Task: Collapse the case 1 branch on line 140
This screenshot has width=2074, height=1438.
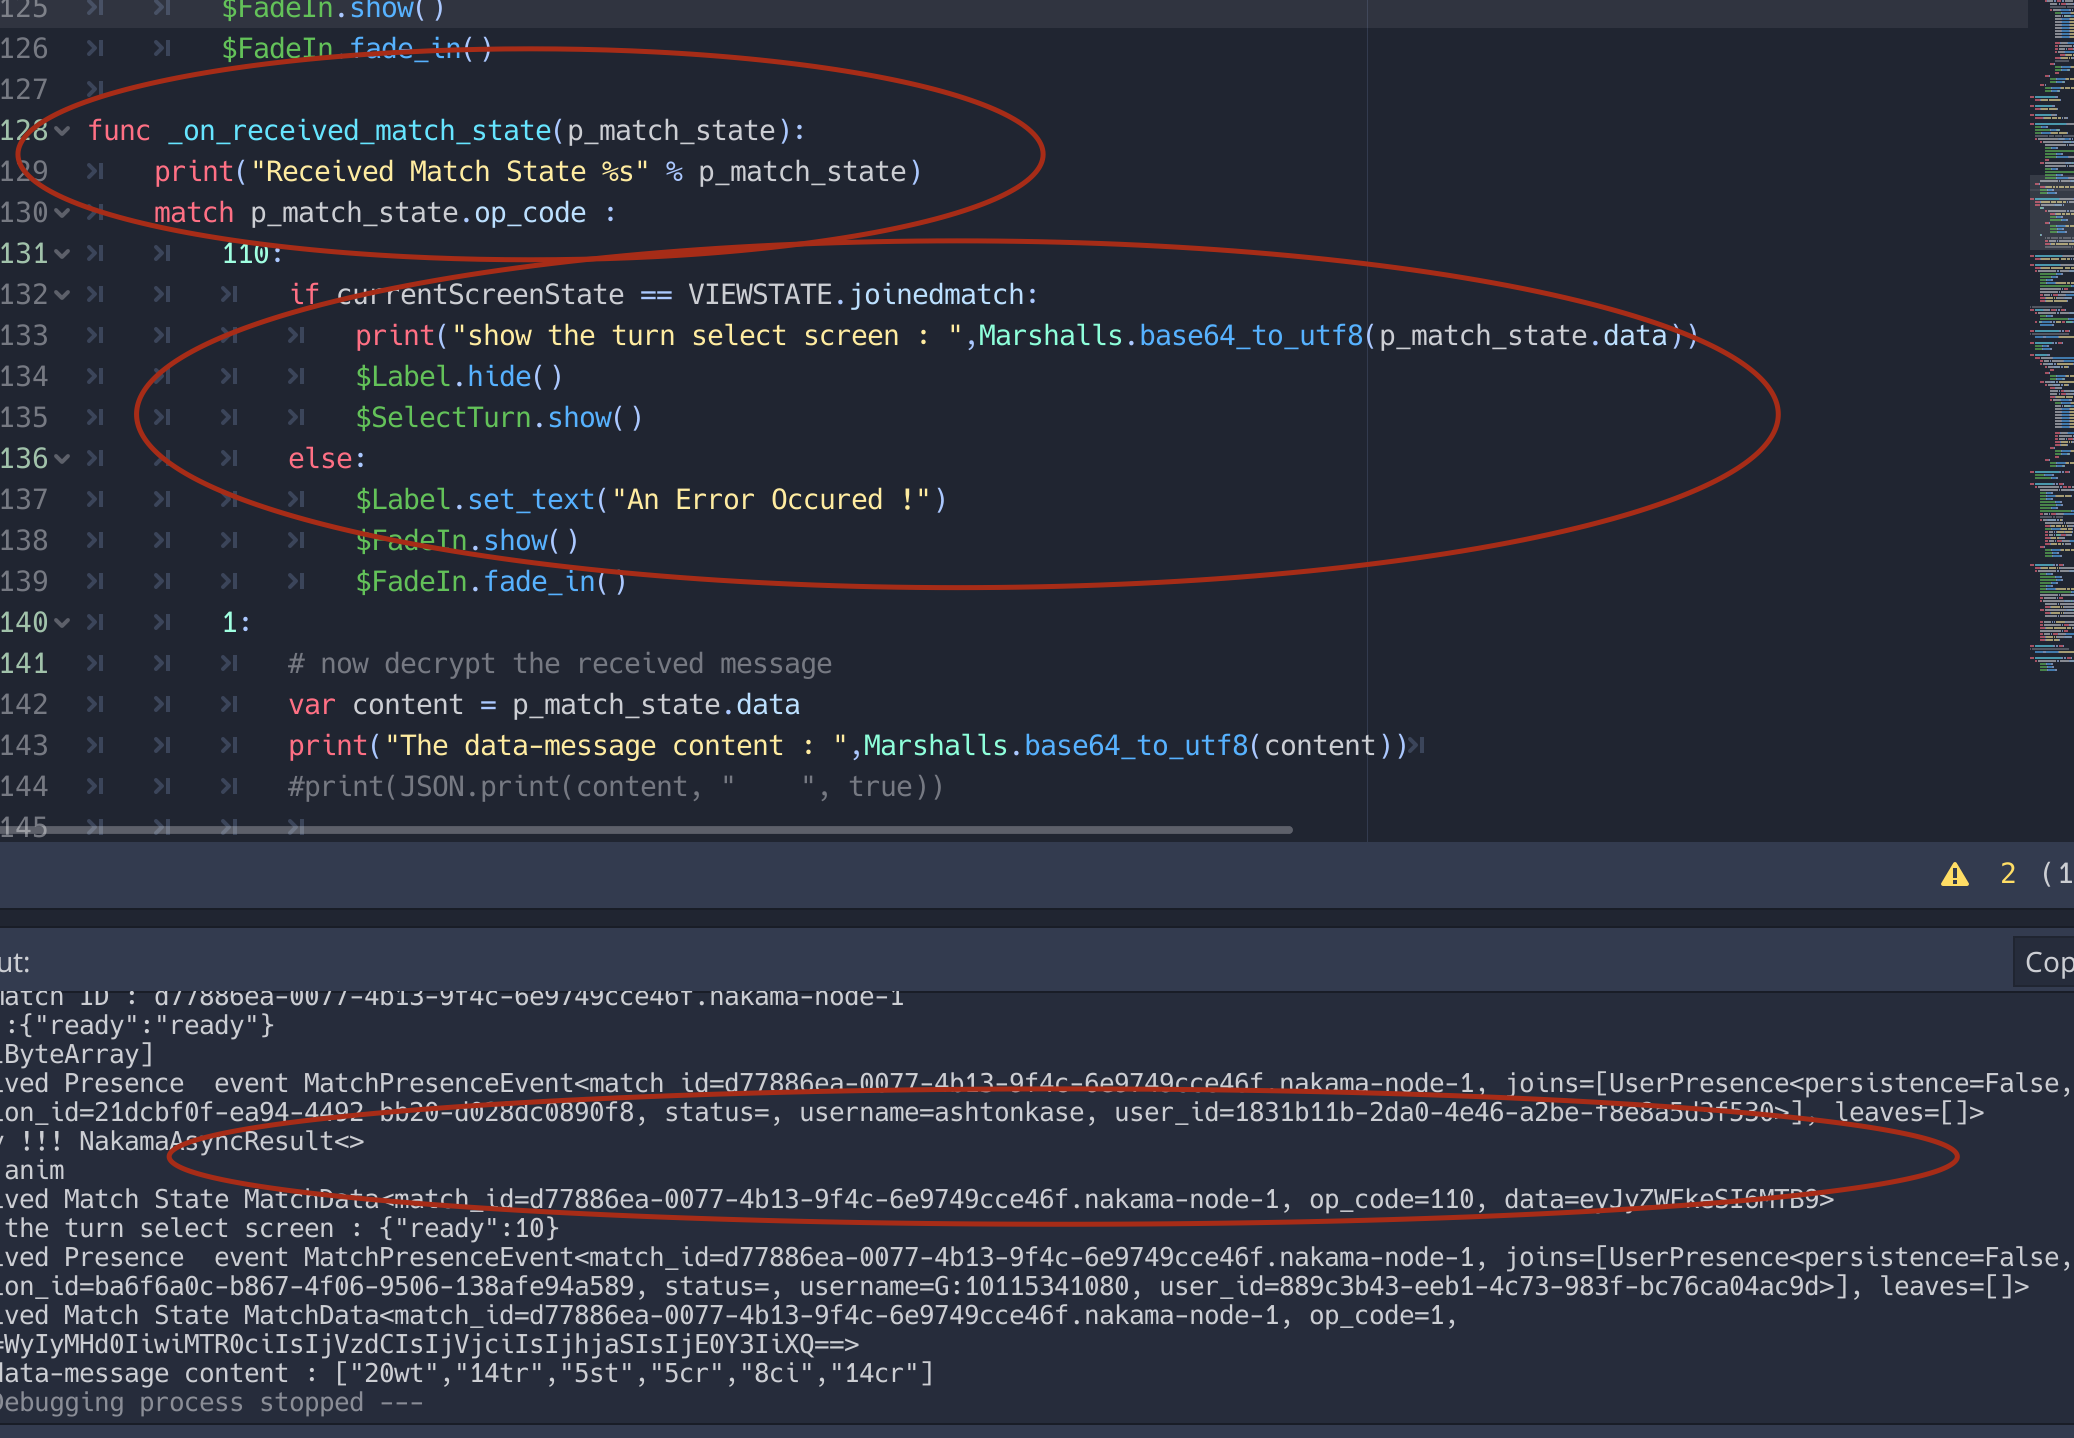Action: [62, 622]
